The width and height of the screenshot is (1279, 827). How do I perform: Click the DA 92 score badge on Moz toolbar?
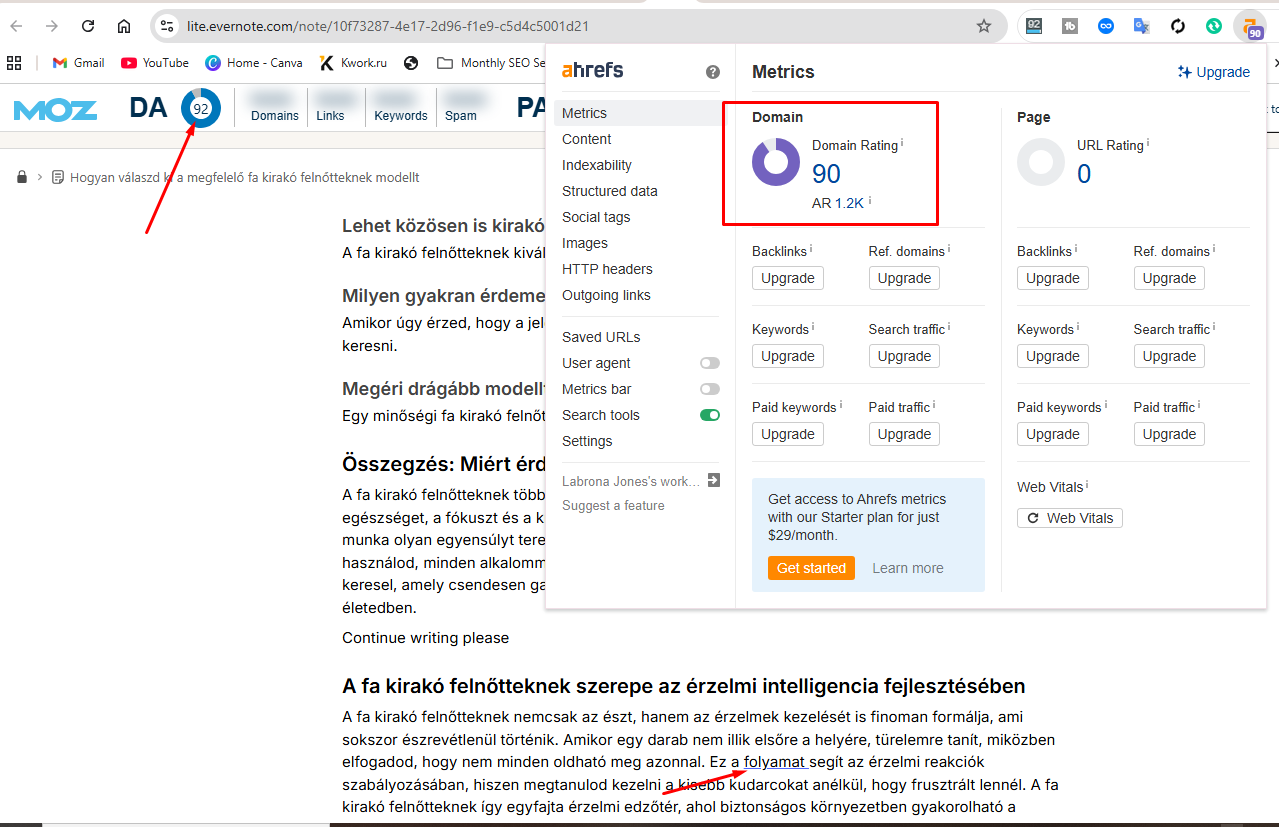[x=201, y=108]
